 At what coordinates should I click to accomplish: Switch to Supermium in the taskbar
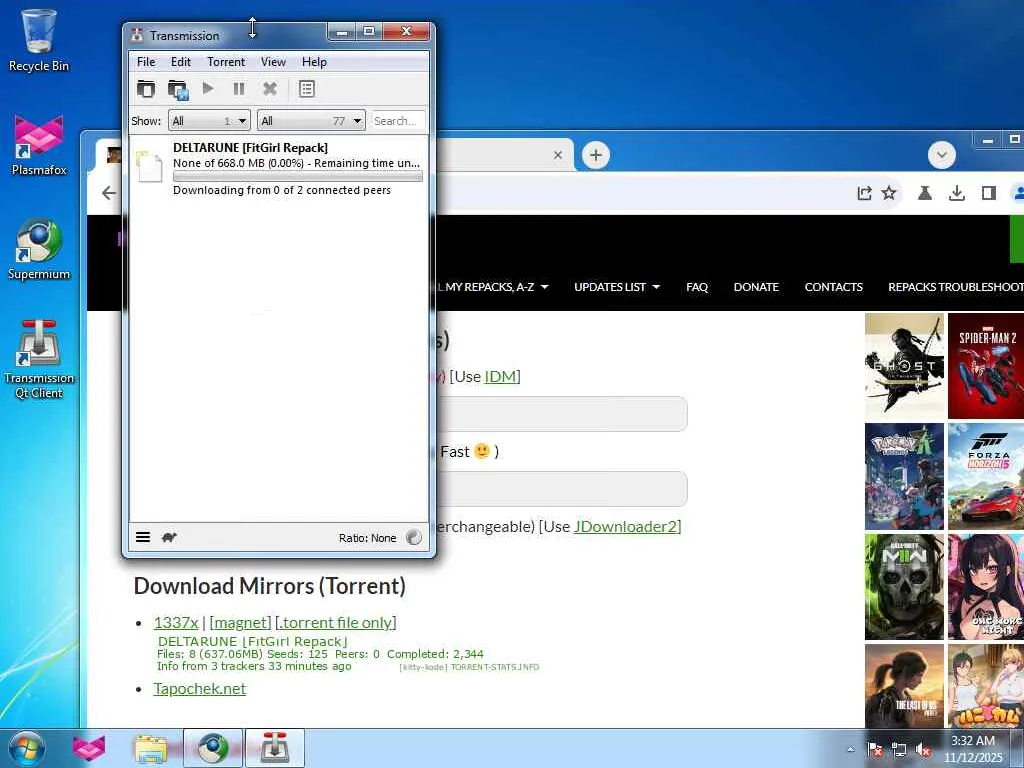pyautogui.click(x=213, y=748)
